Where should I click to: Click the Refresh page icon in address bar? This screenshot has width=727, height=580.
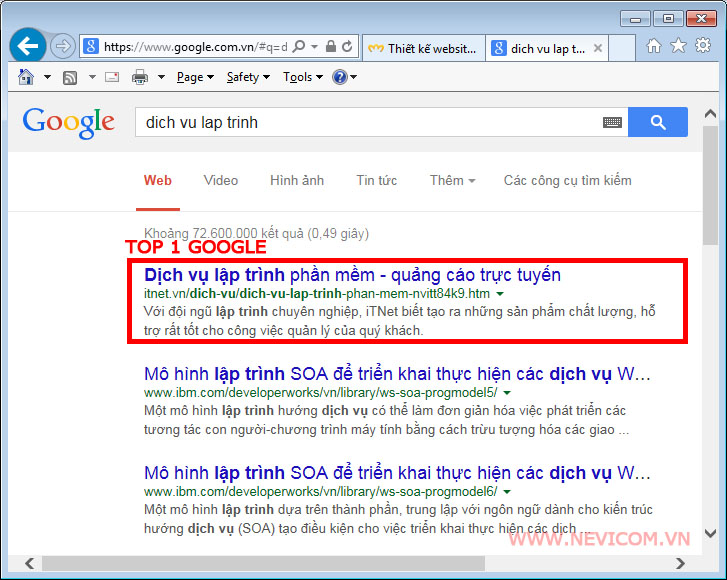(347, 46)
